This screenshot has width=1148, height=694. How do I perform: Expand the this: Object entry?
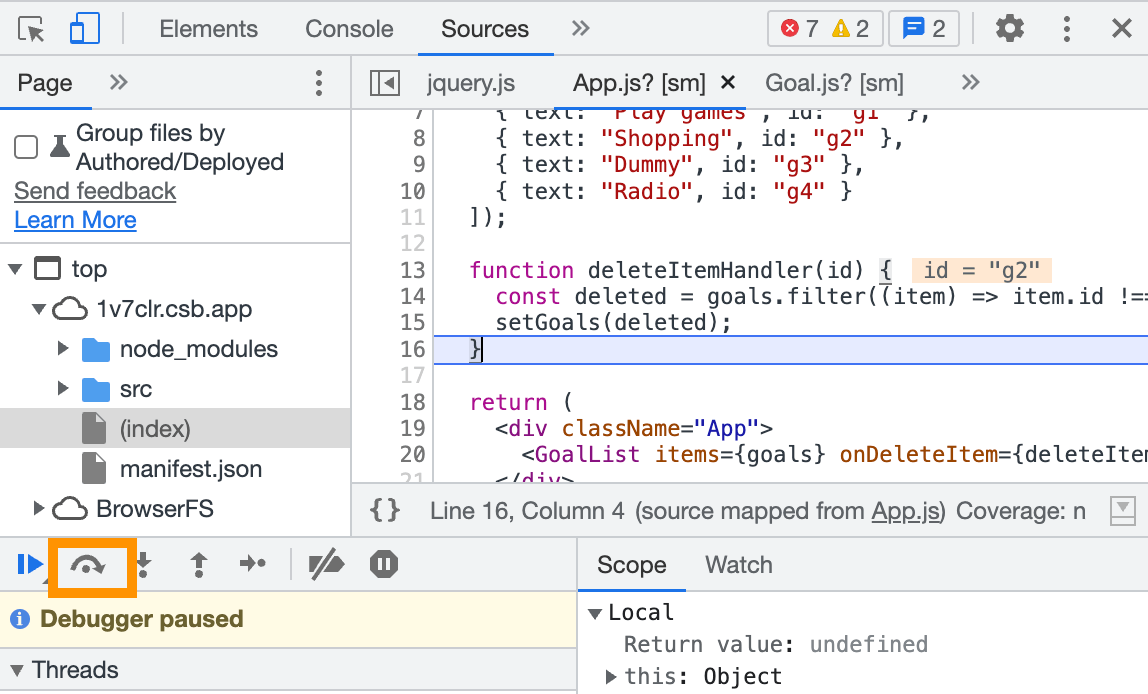coord(611,676)
